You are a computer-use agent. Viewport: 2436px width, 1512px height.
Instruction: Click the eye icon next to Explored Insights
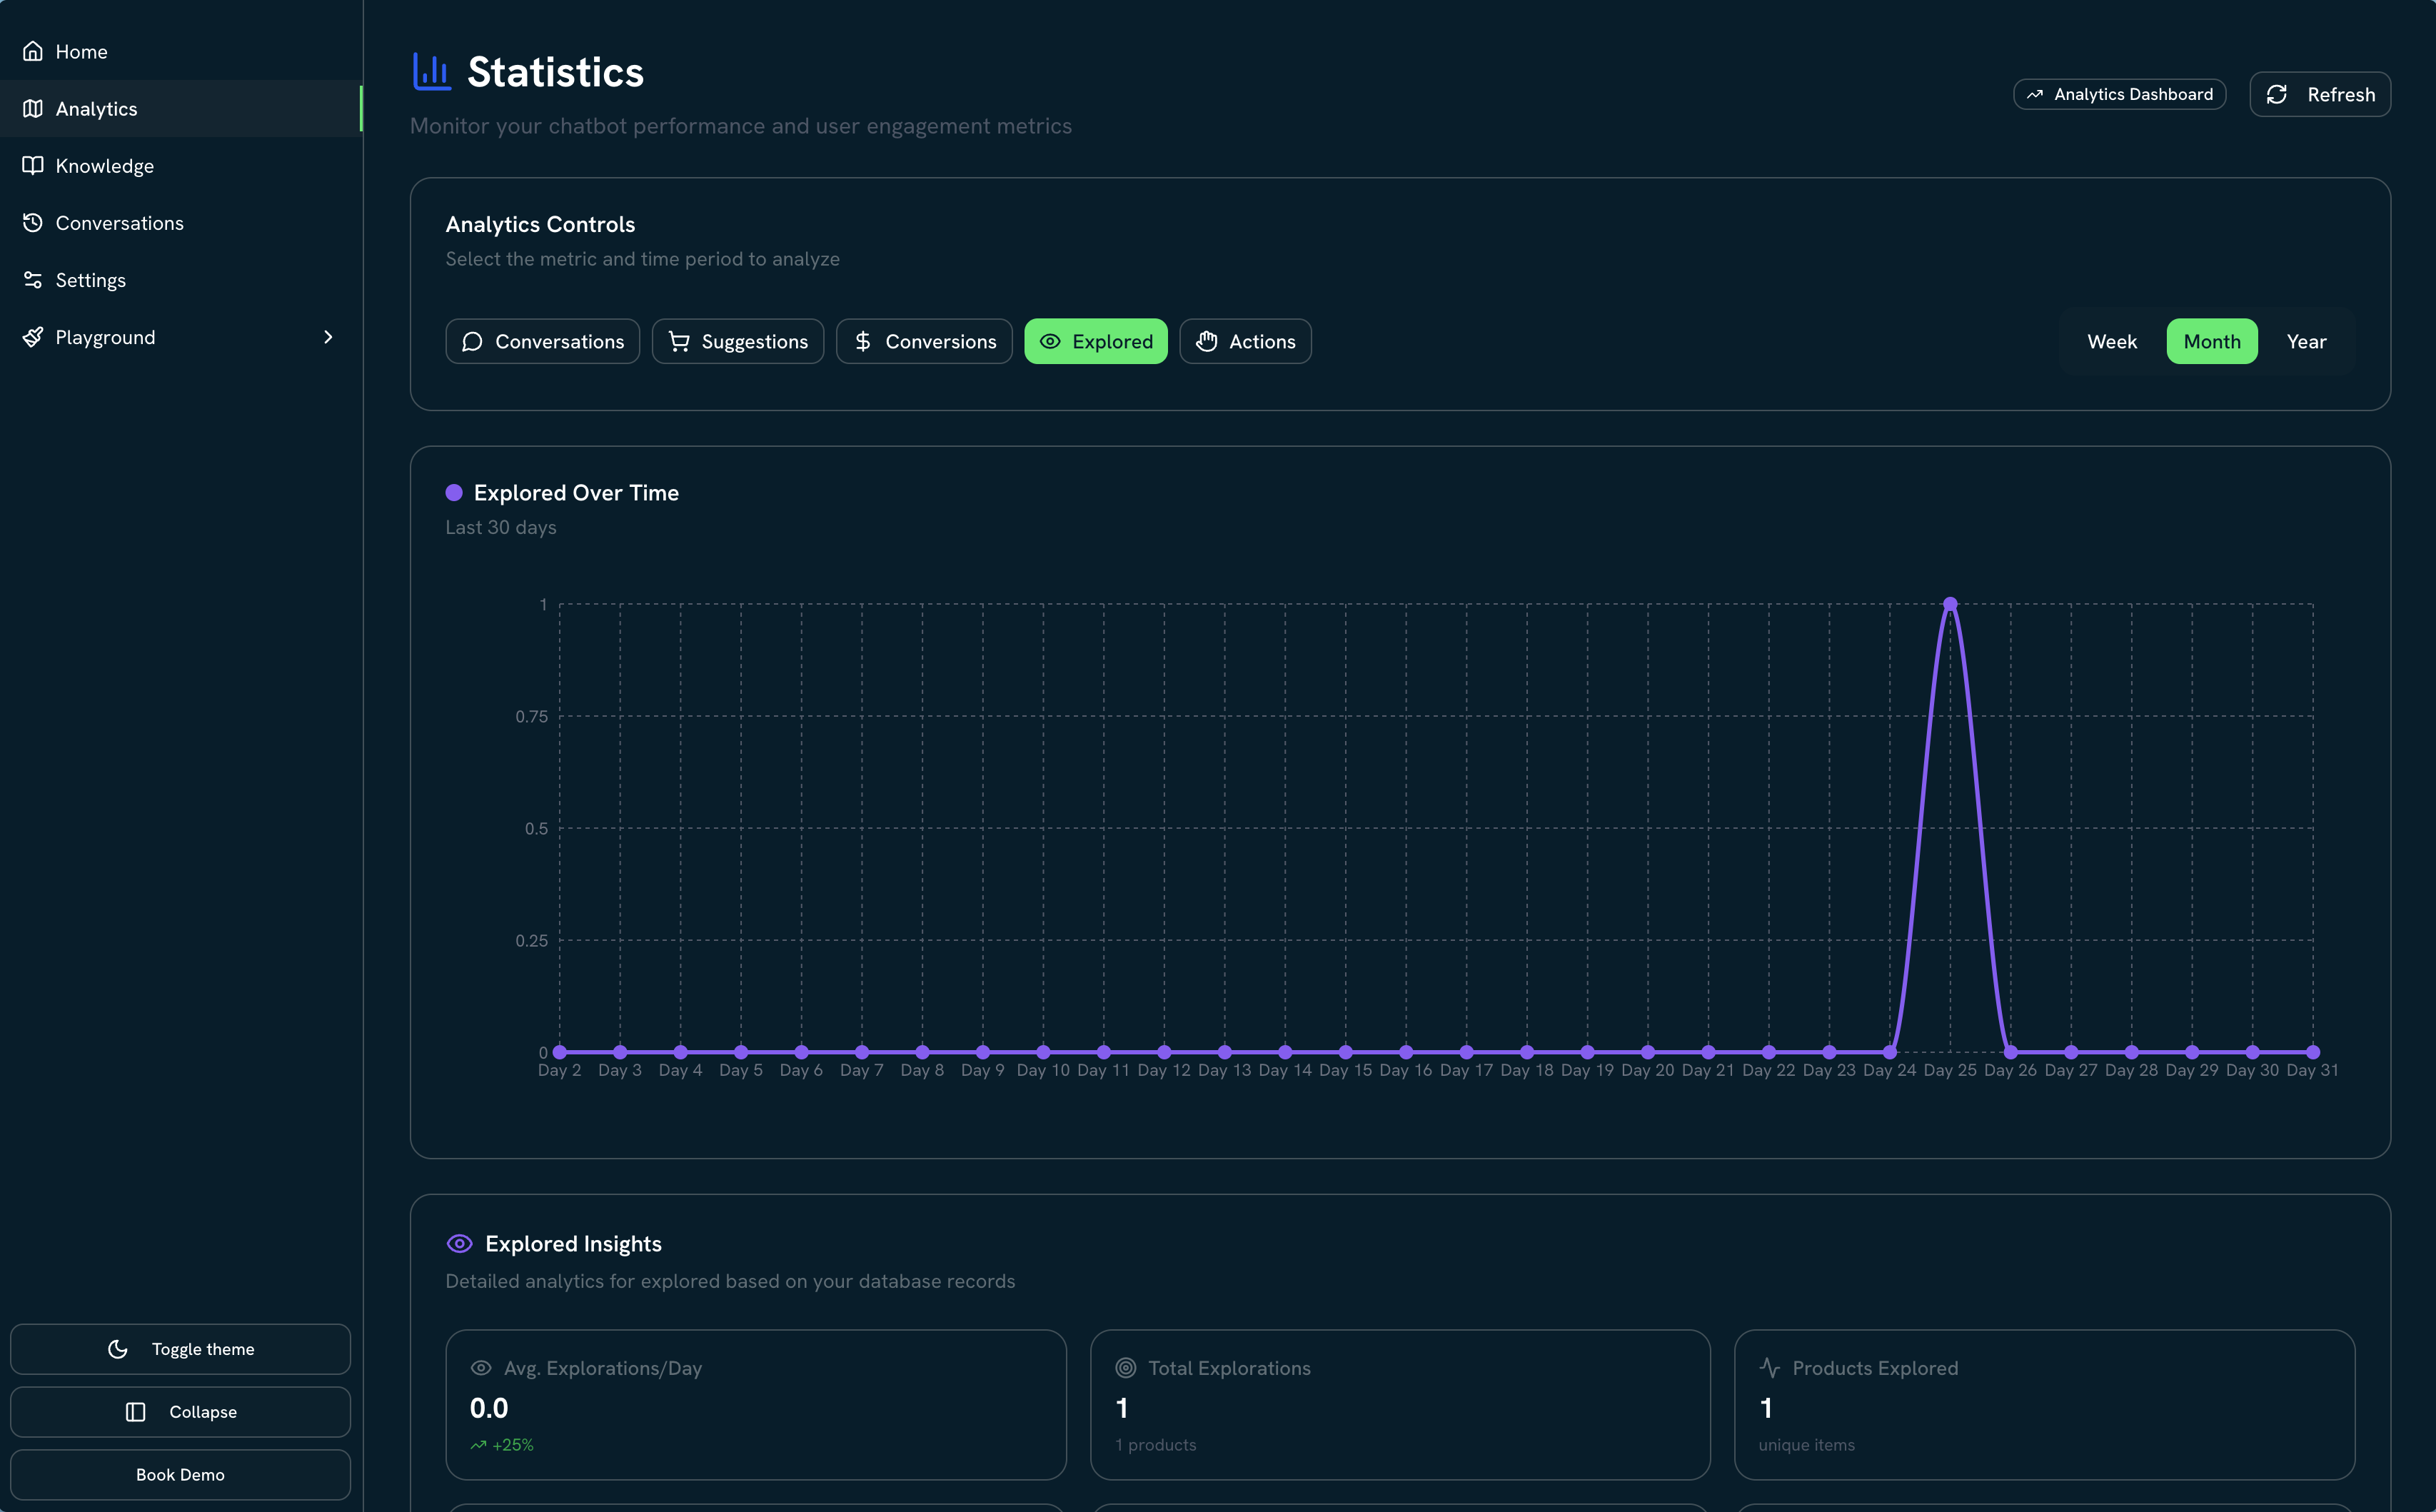coord(458,1243)
